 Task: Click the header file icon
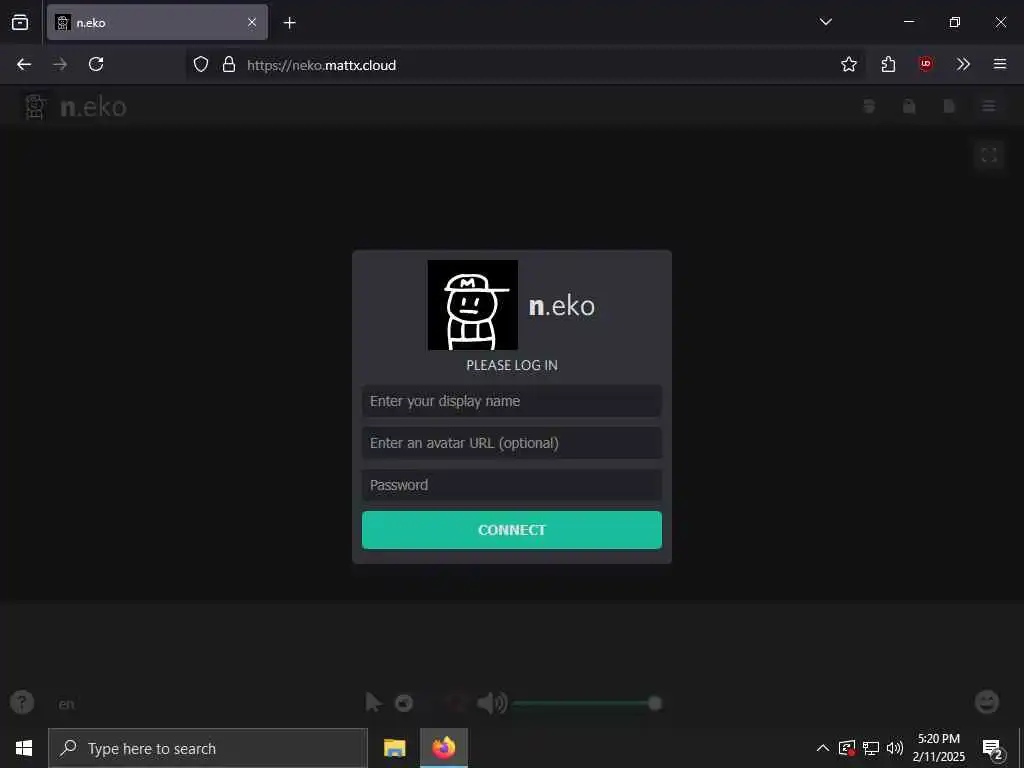pos(949,106)
